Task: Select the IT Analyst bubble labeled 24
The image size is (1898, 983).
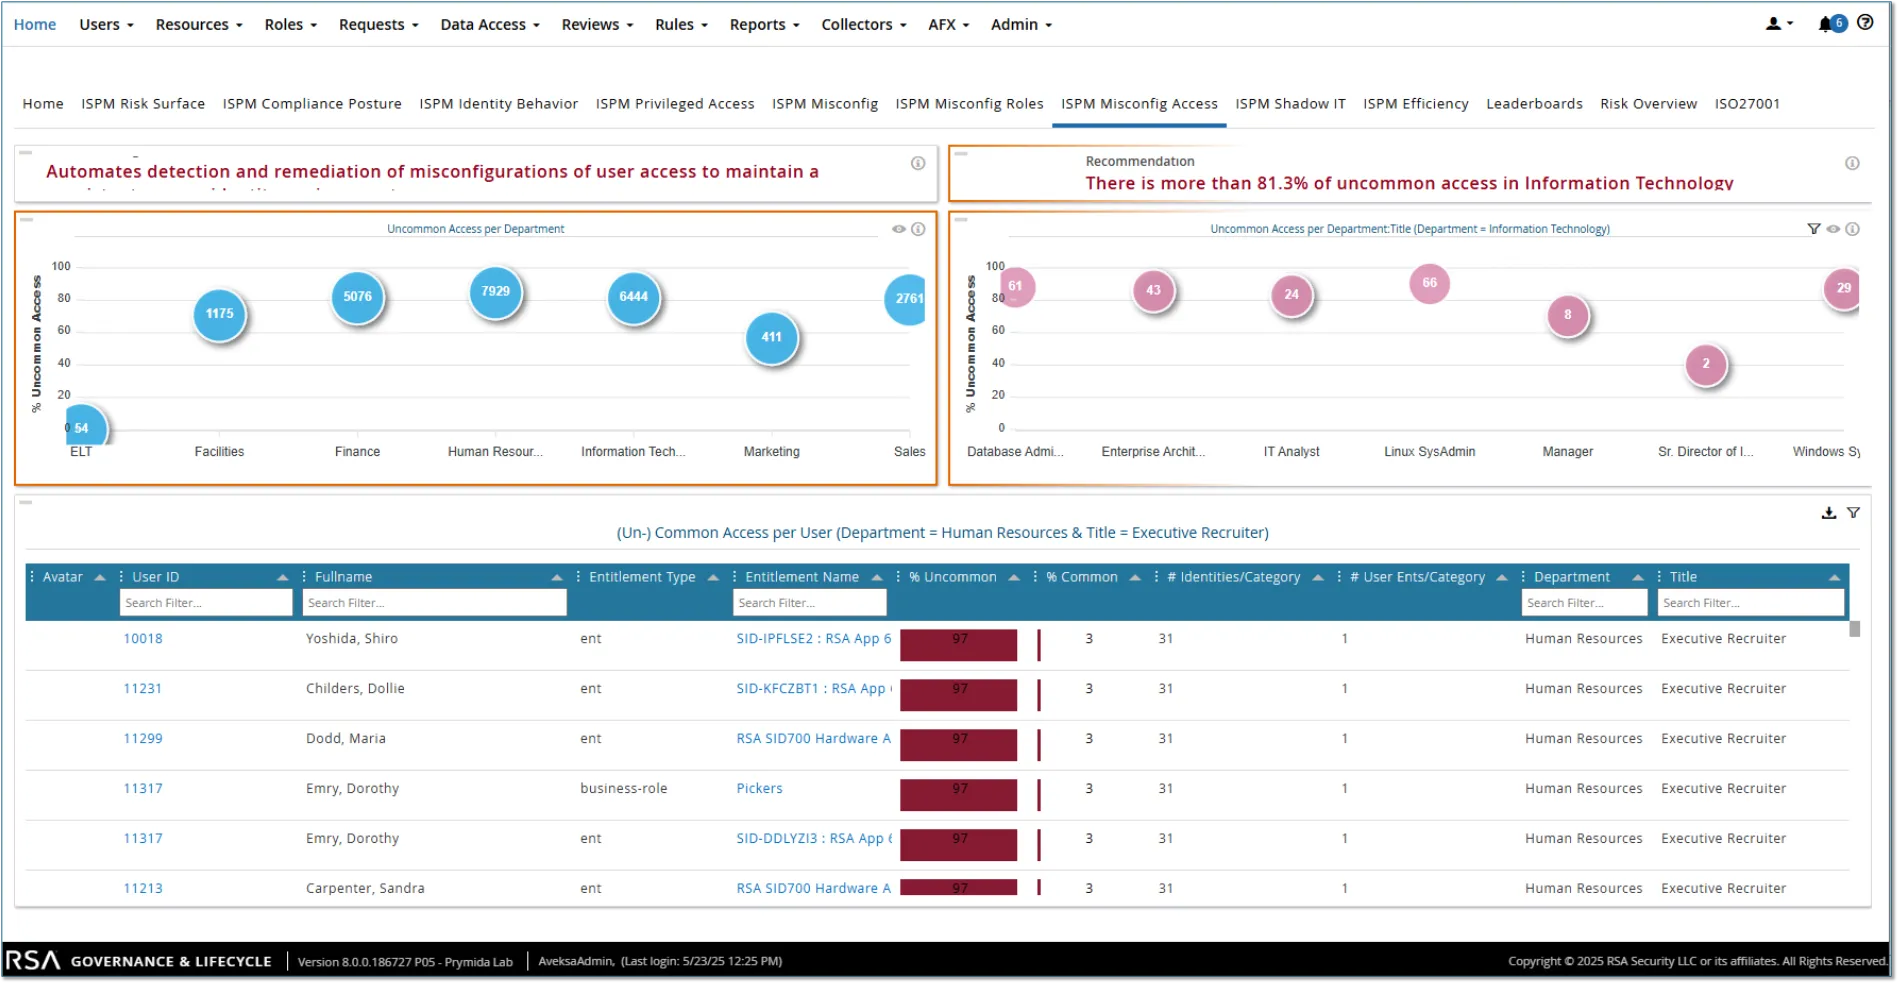Action: tap(1291, 295)
